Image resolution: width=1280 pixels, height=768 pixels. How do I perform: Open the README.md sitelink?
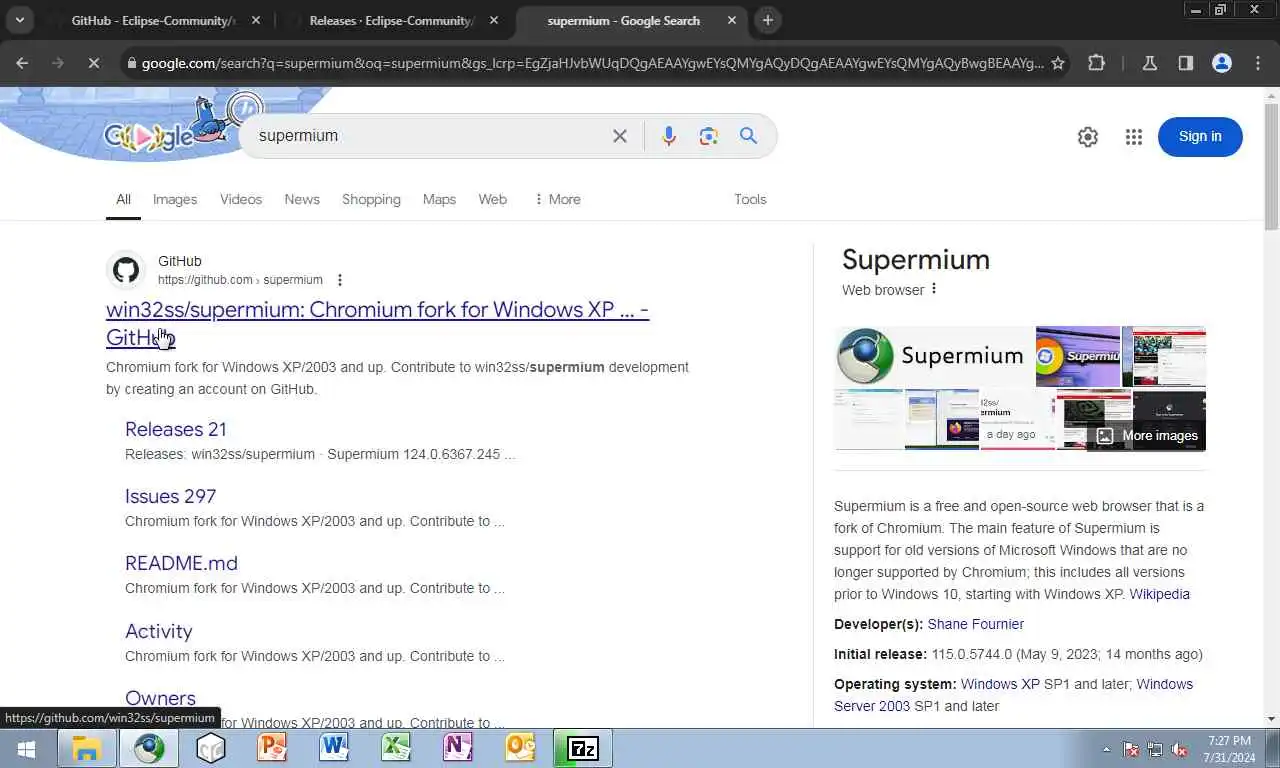[181, 563]
